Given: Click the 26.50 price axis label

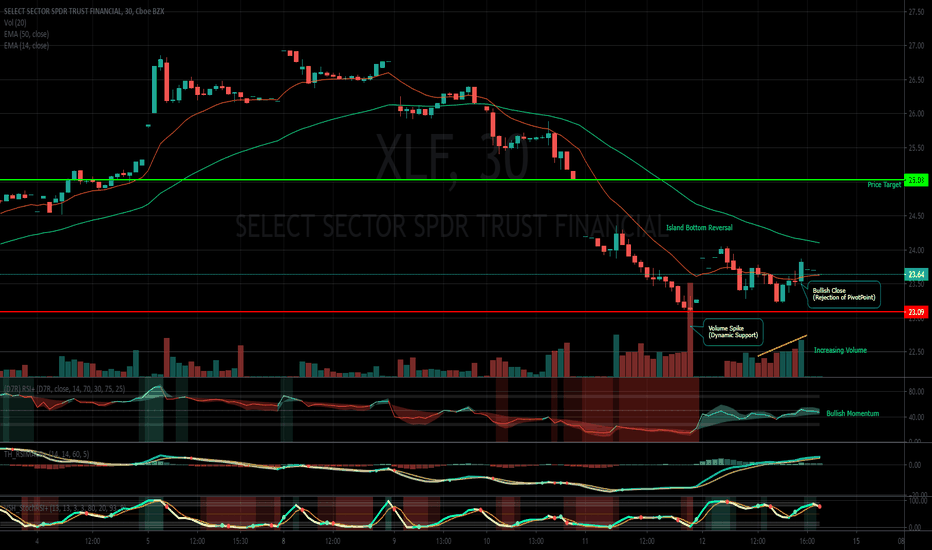Looking at the screenshot, I should 916,80.
